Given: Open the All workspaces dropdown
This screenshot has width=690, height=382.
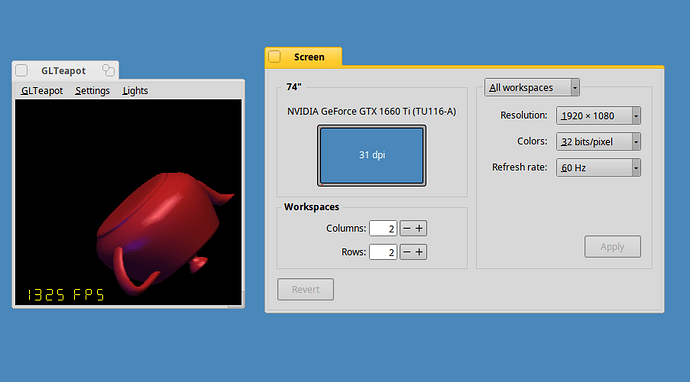Looking at the screenshot, I should tap(532, 88).
